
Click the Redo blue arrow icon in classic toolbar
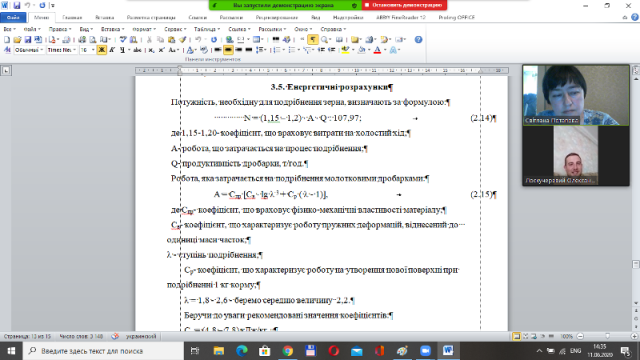click(214, 40)
